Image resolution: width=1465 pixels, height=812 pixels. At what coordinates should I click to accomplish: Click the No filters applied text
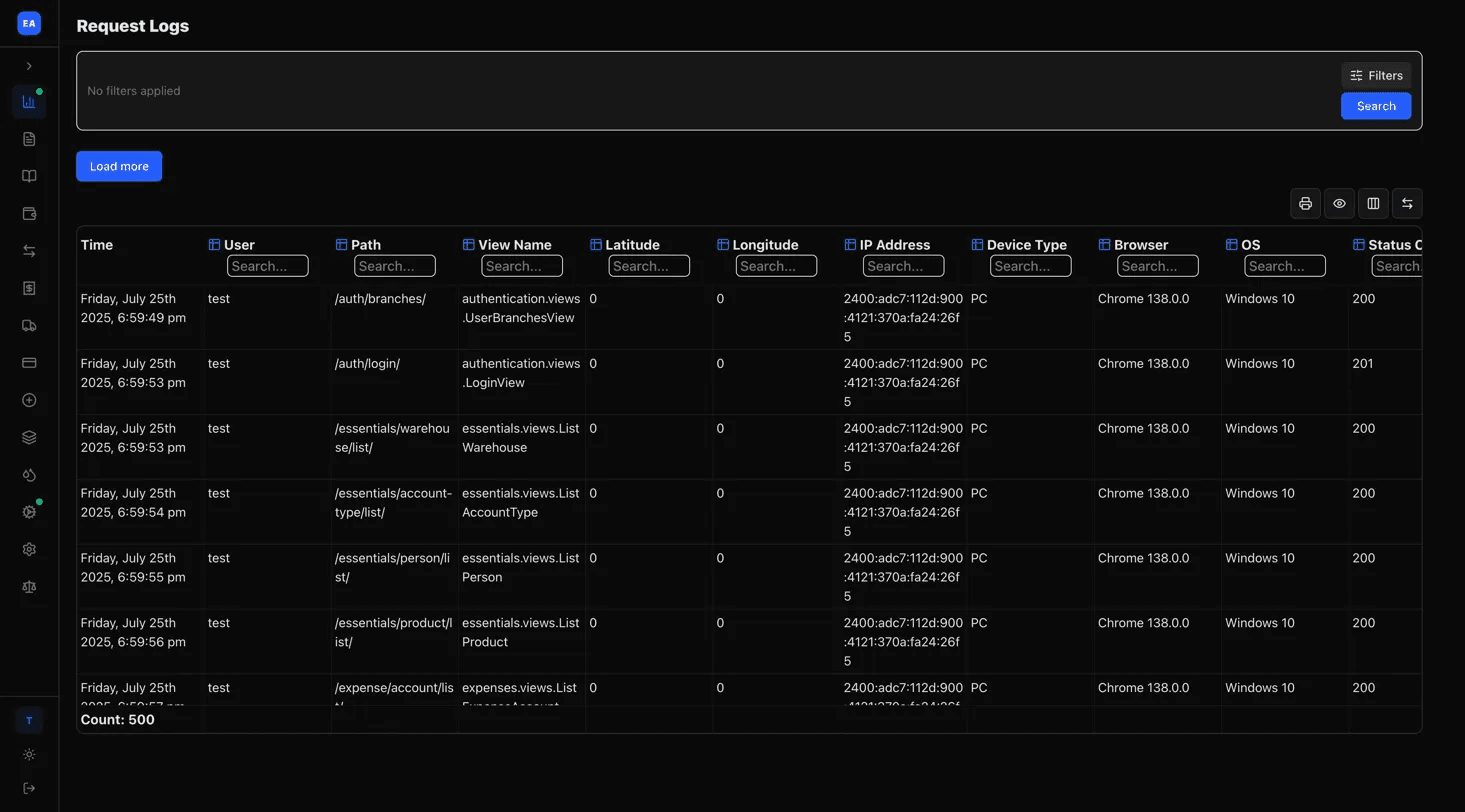coord(134,91)
